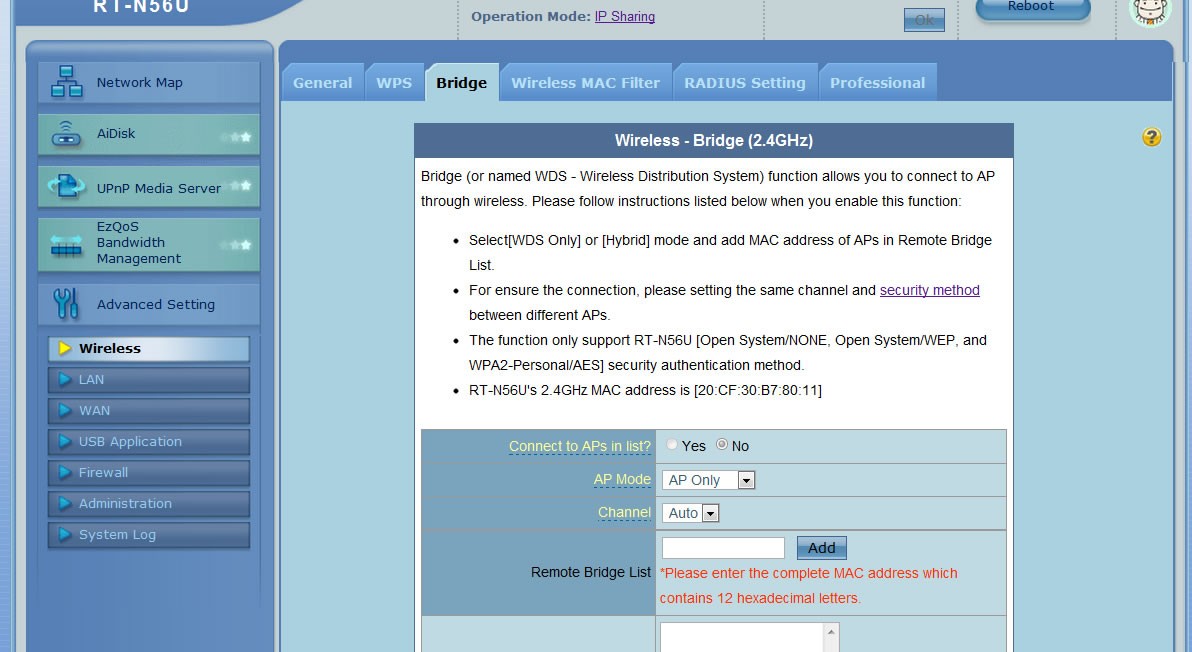This screenshot has width=1192, height=652.
Task: Switch to the WPS tab
Action: [x=394, y=83]
